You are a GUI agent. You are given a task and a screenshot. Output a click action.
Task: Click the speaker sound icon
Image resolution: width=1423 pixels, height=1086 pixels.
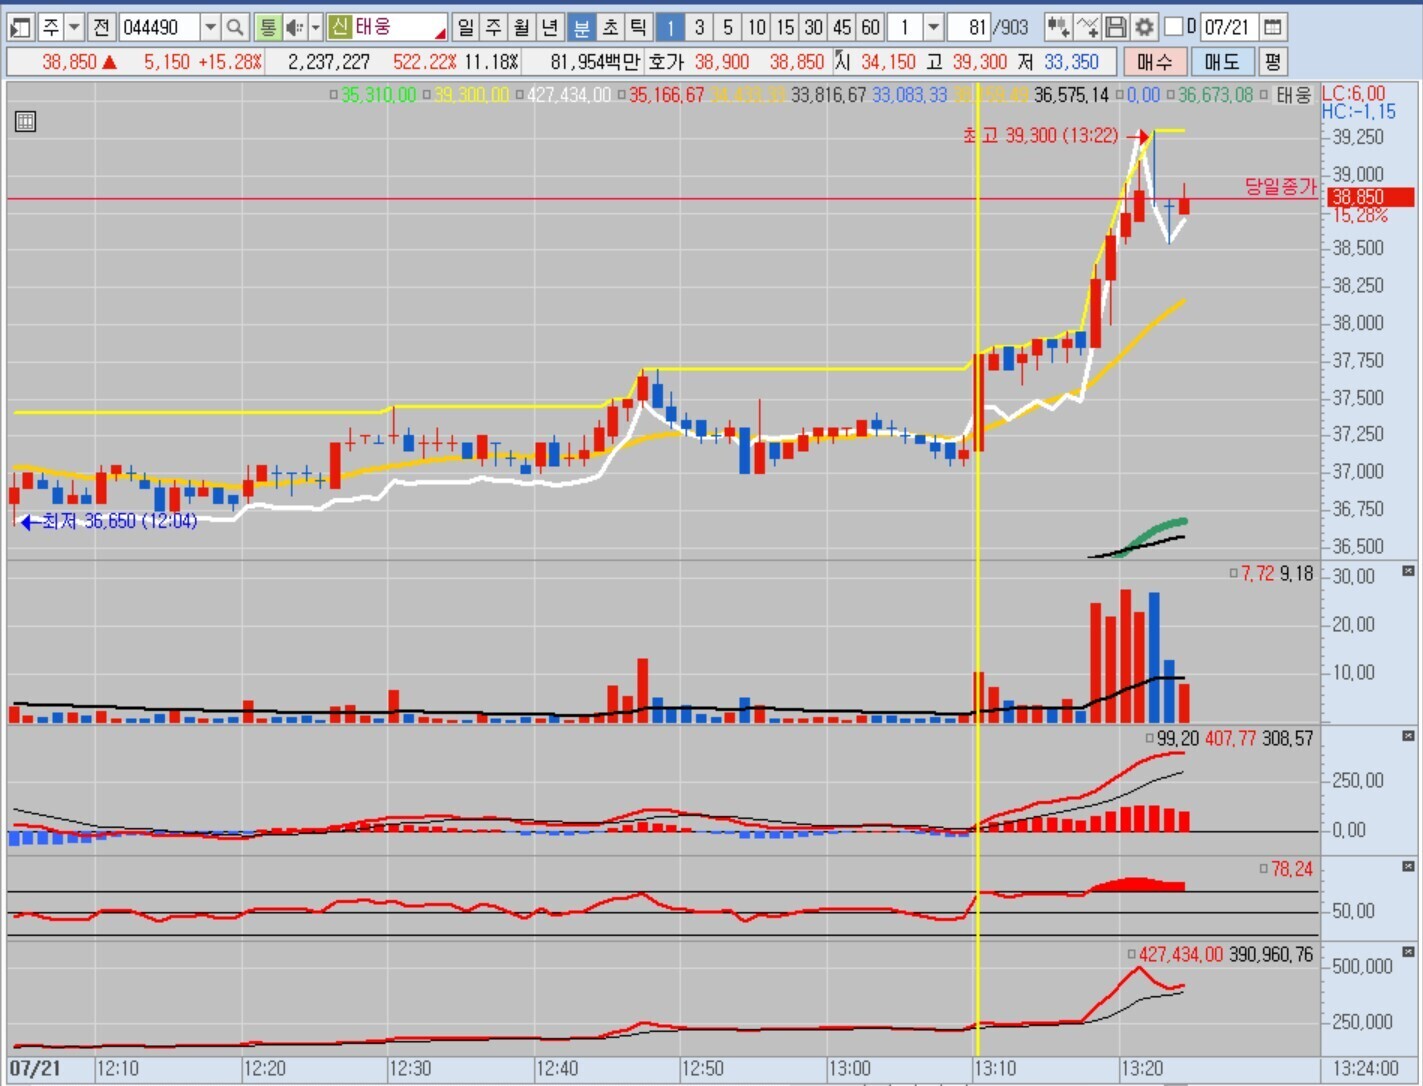pyautogui.click(x=294, y=27)
